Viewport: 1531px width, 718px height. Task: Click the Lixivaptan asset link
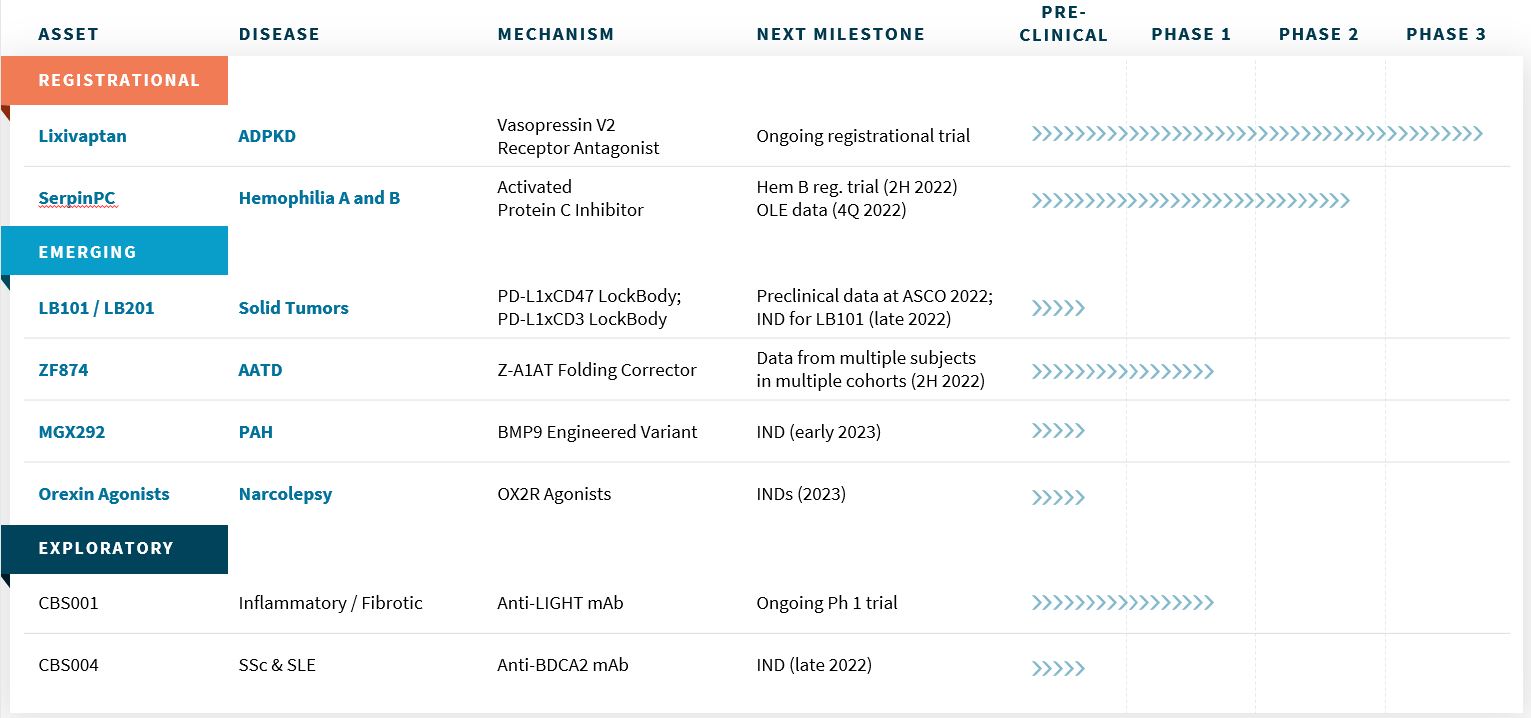click(x=82, y=136)
